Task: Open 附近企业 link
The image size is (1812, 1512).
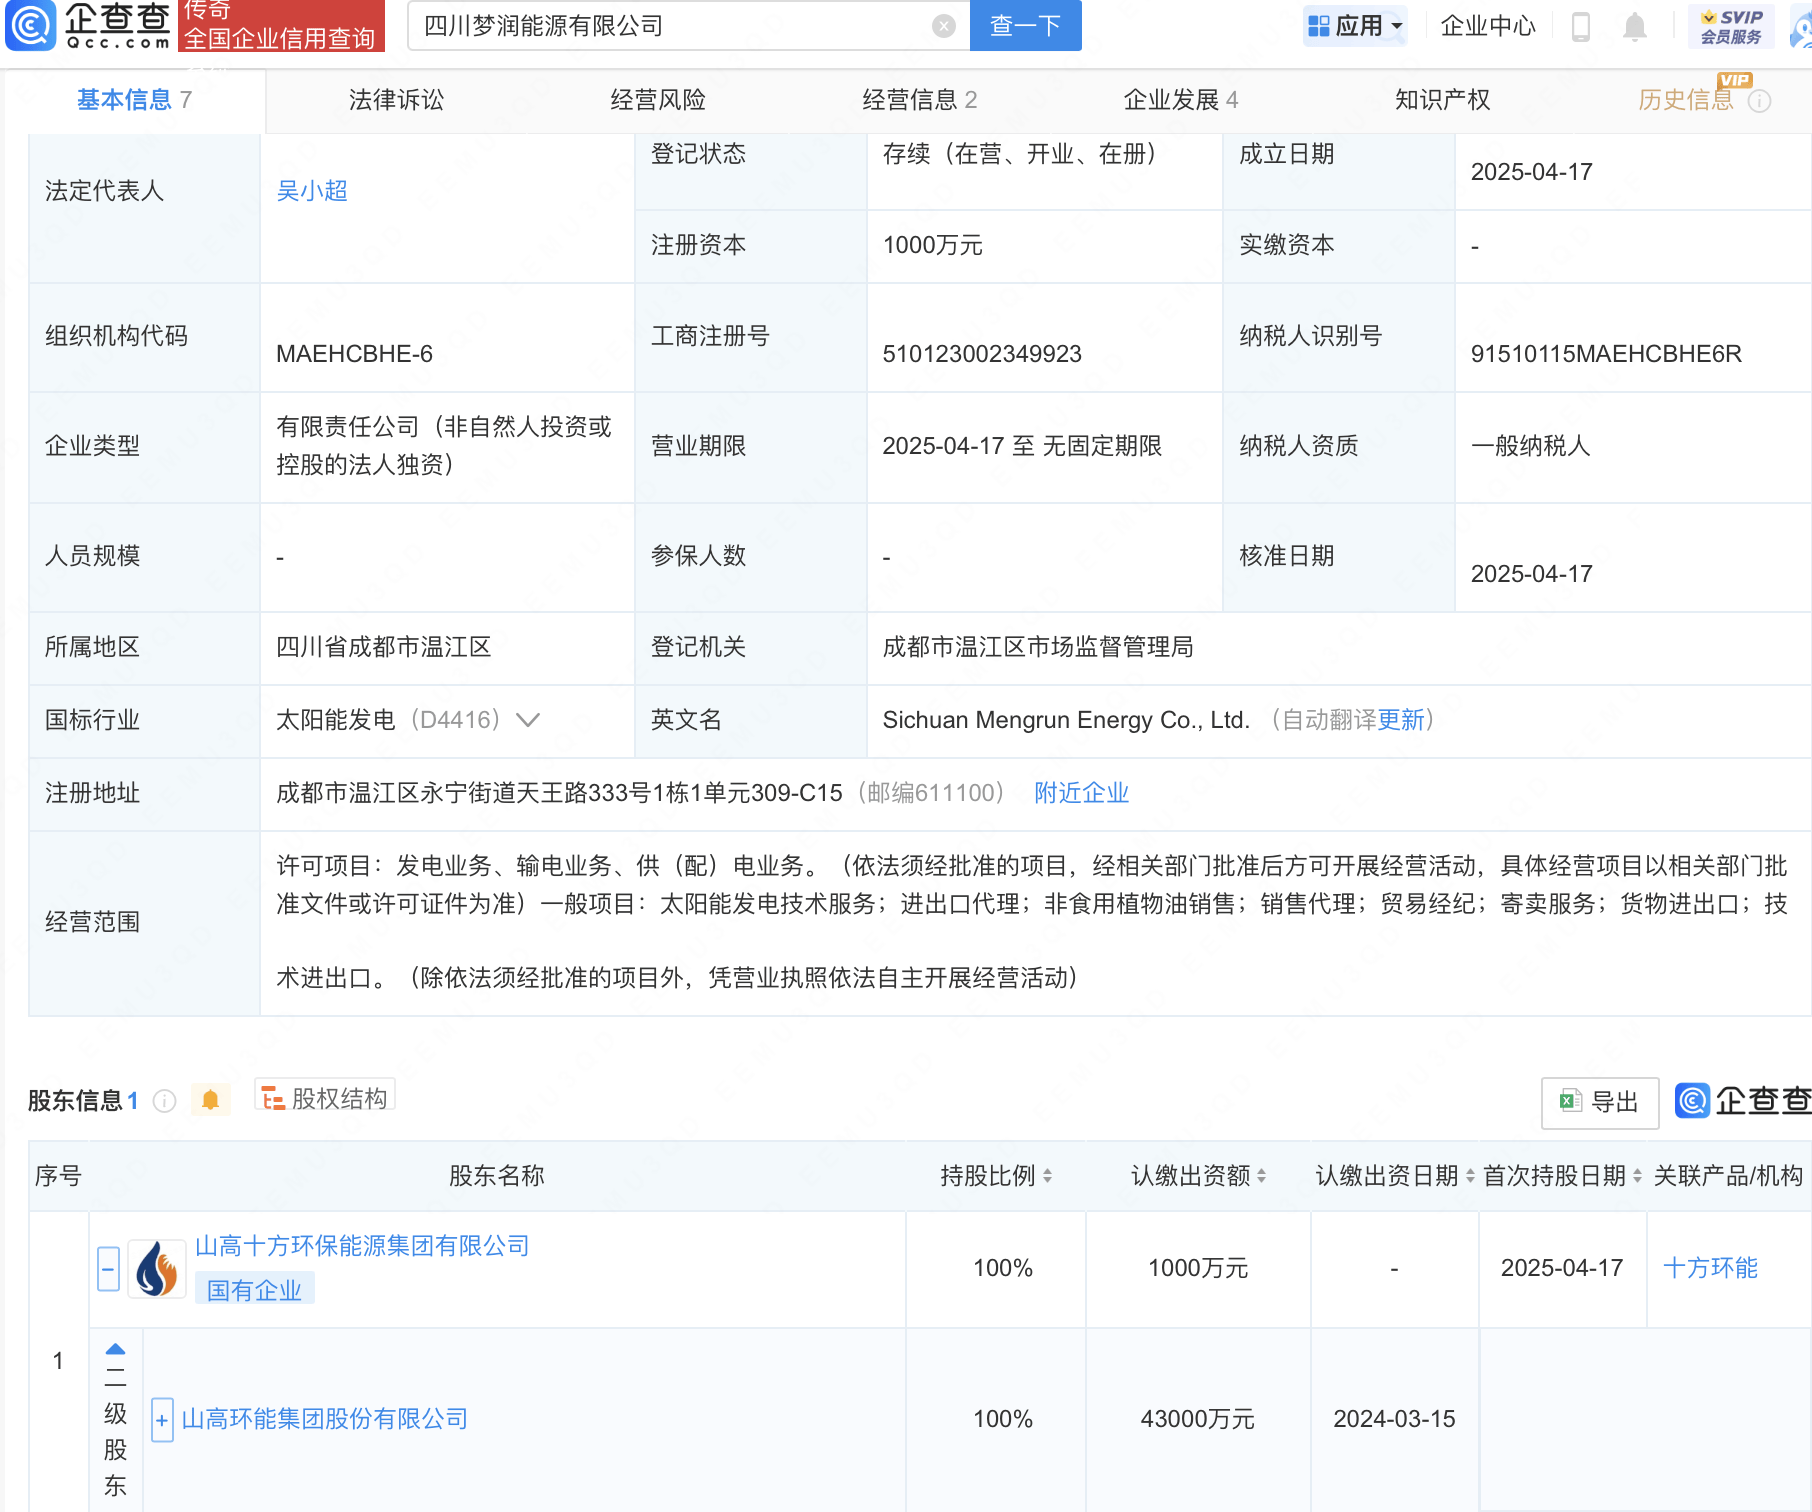Action: [1081, 793]
